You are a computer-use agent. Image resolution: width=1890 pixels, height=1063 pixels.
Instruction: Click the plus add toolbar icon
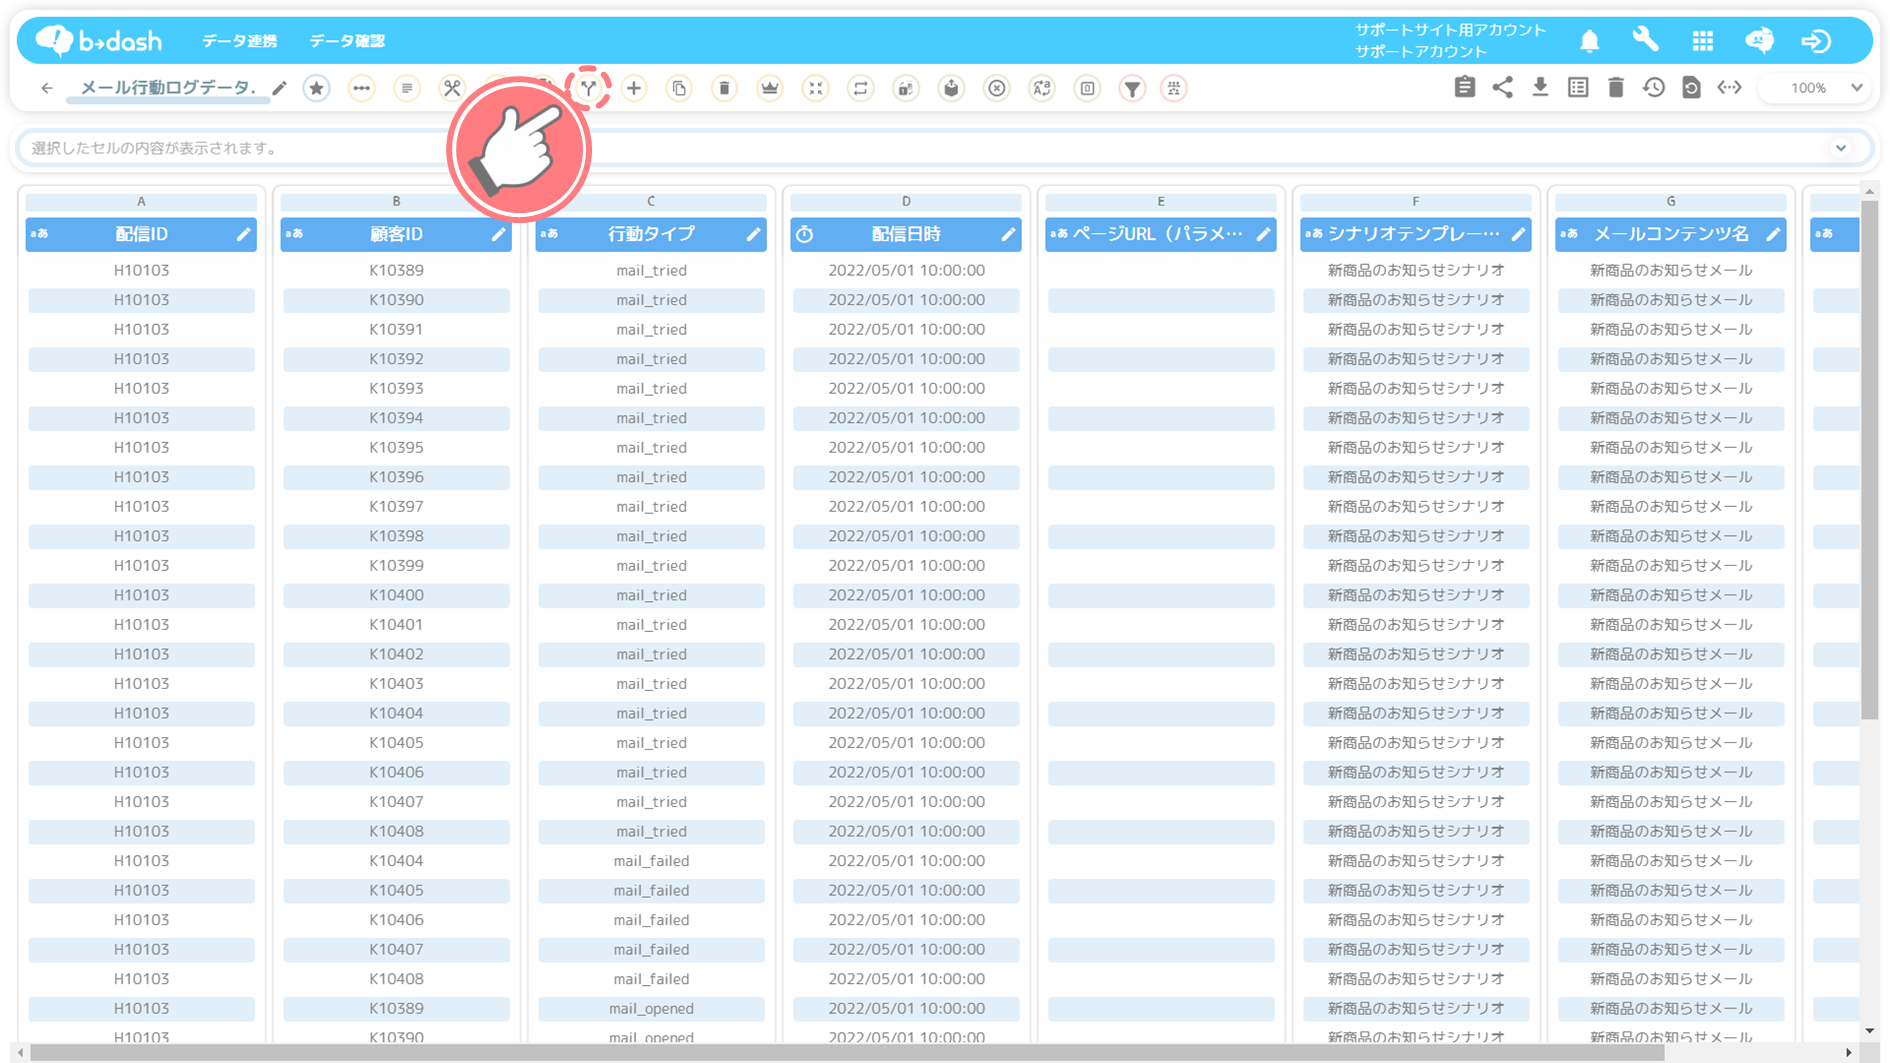(x=634, y=88)
